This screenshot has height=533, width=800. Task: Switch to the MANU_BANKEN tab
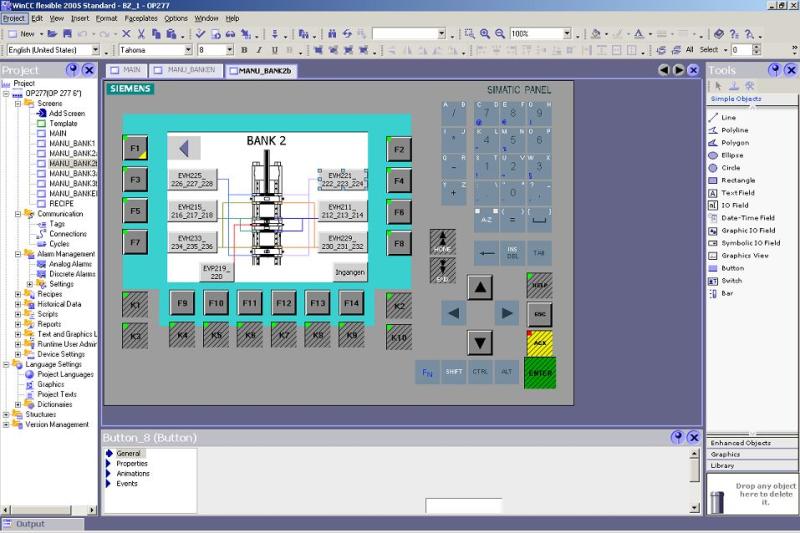pos(186,70)
